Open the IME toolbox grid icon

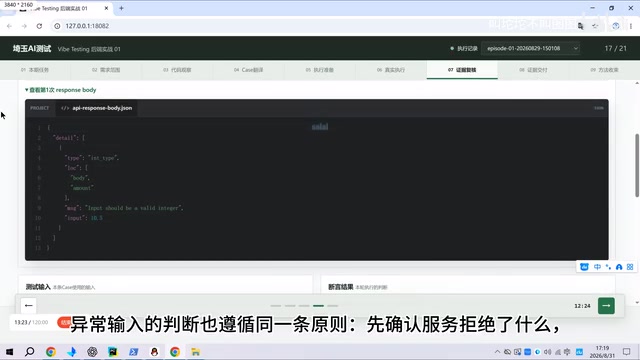pyautogui.click(x=630, y=267)
